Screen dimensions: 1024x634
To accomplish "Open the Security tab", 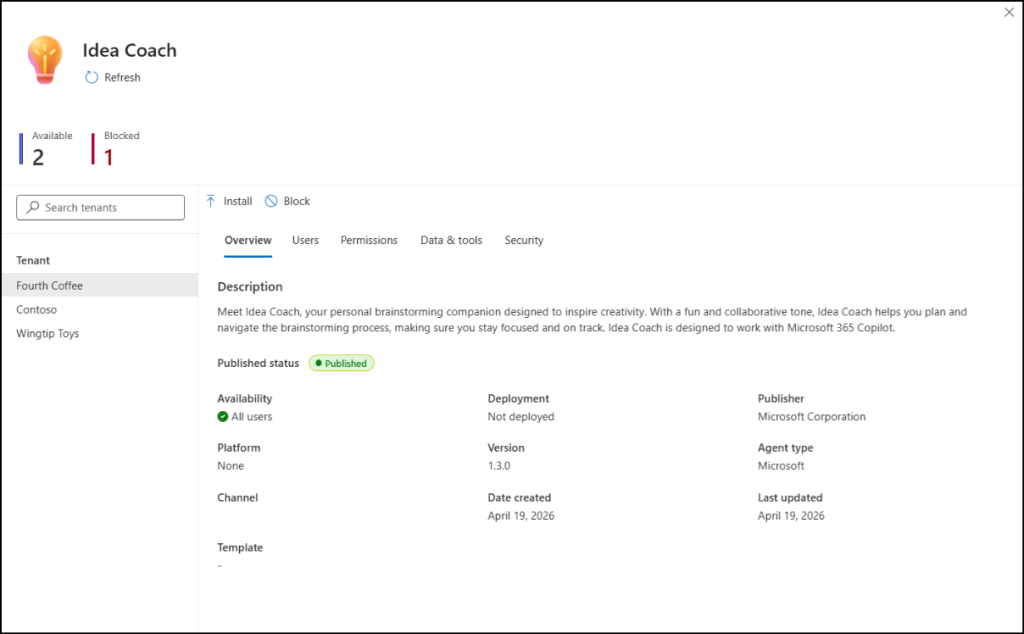I will [x=524, y=240].
